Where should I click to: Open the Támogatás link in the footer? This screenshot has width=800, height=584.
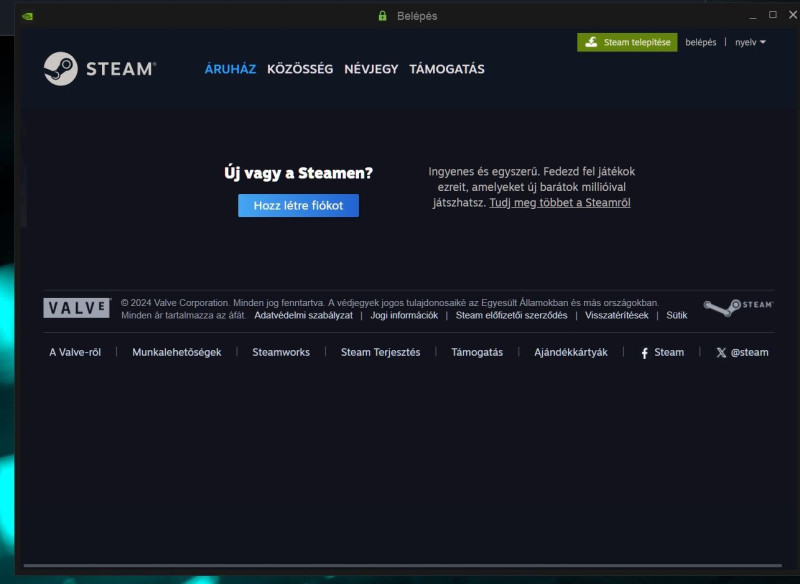(x=477, y=352)
